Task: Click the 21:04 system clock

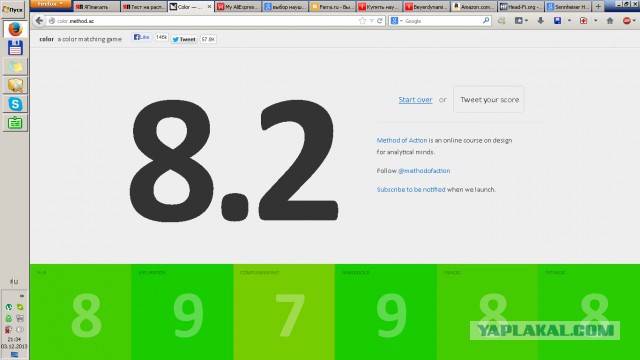Action: click(14, 340)
